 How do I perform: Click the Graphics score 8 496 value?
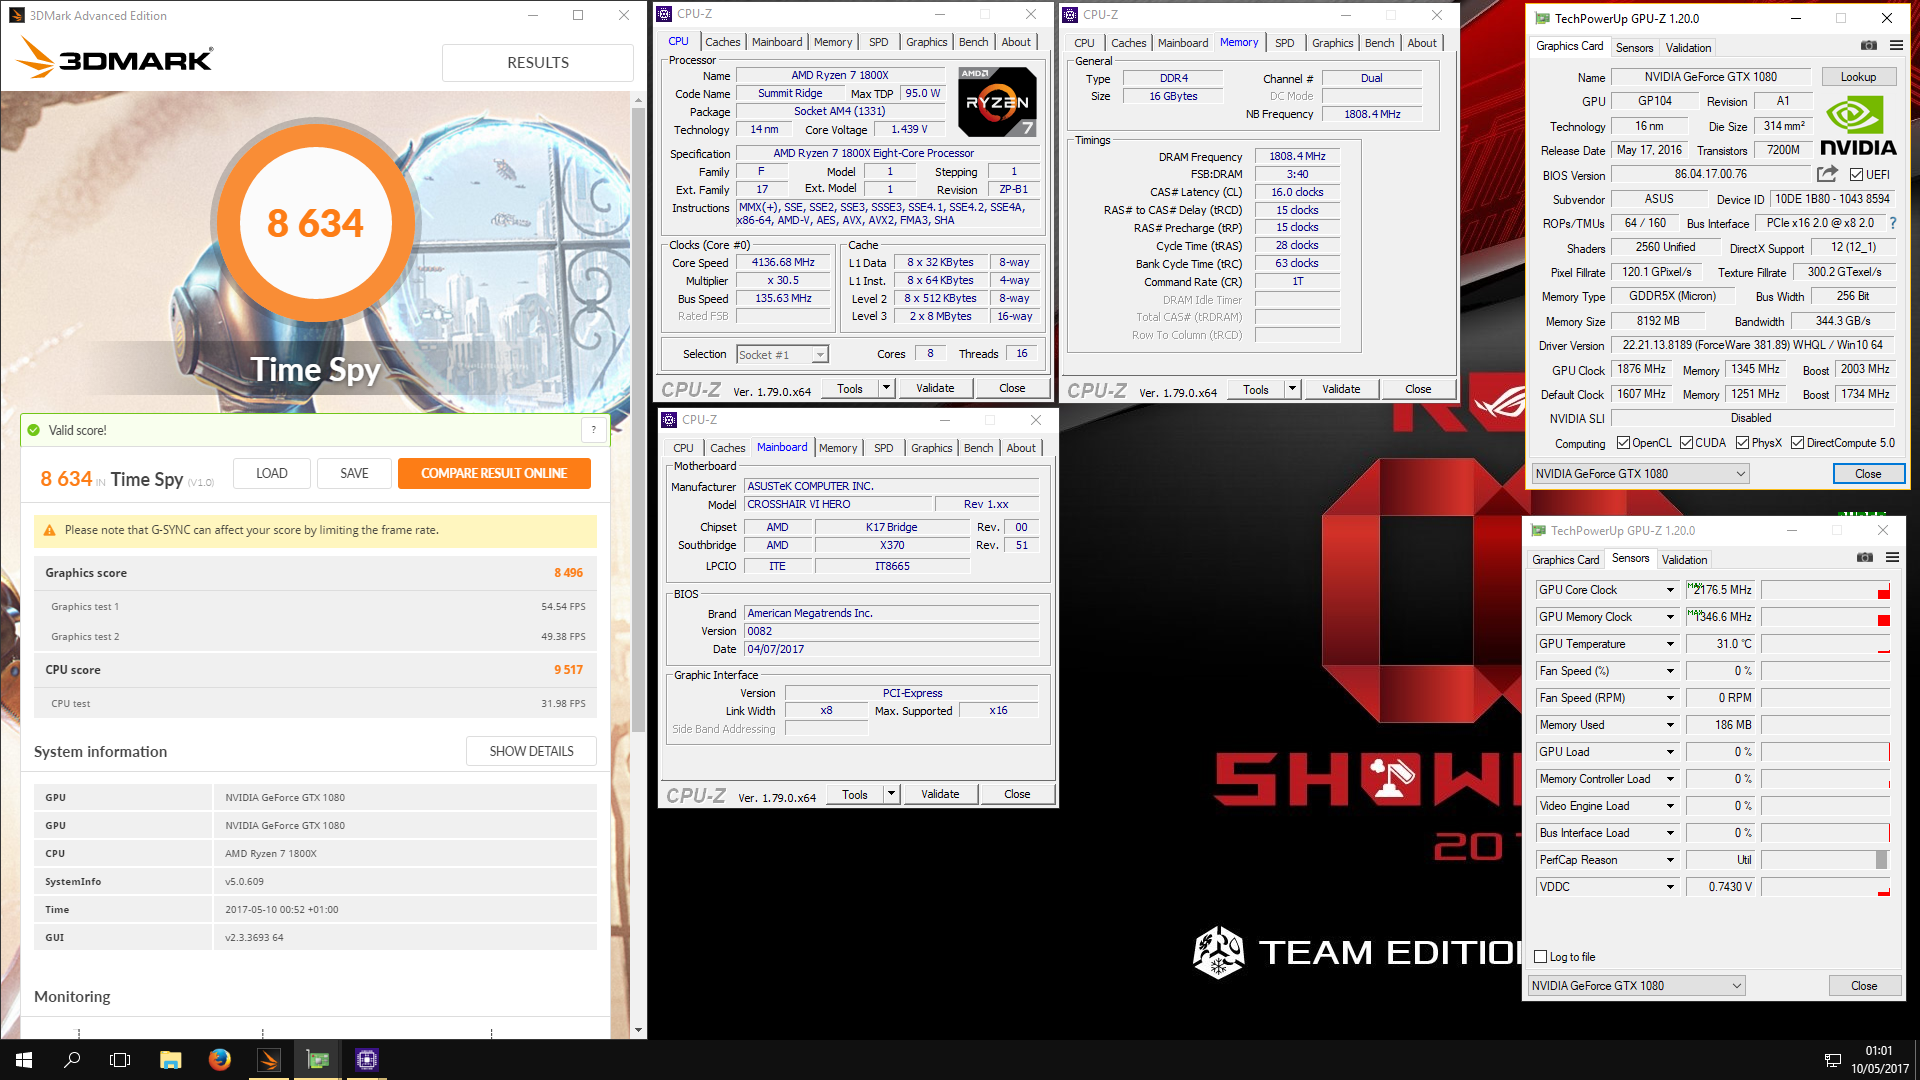click(x=568, y=573)
